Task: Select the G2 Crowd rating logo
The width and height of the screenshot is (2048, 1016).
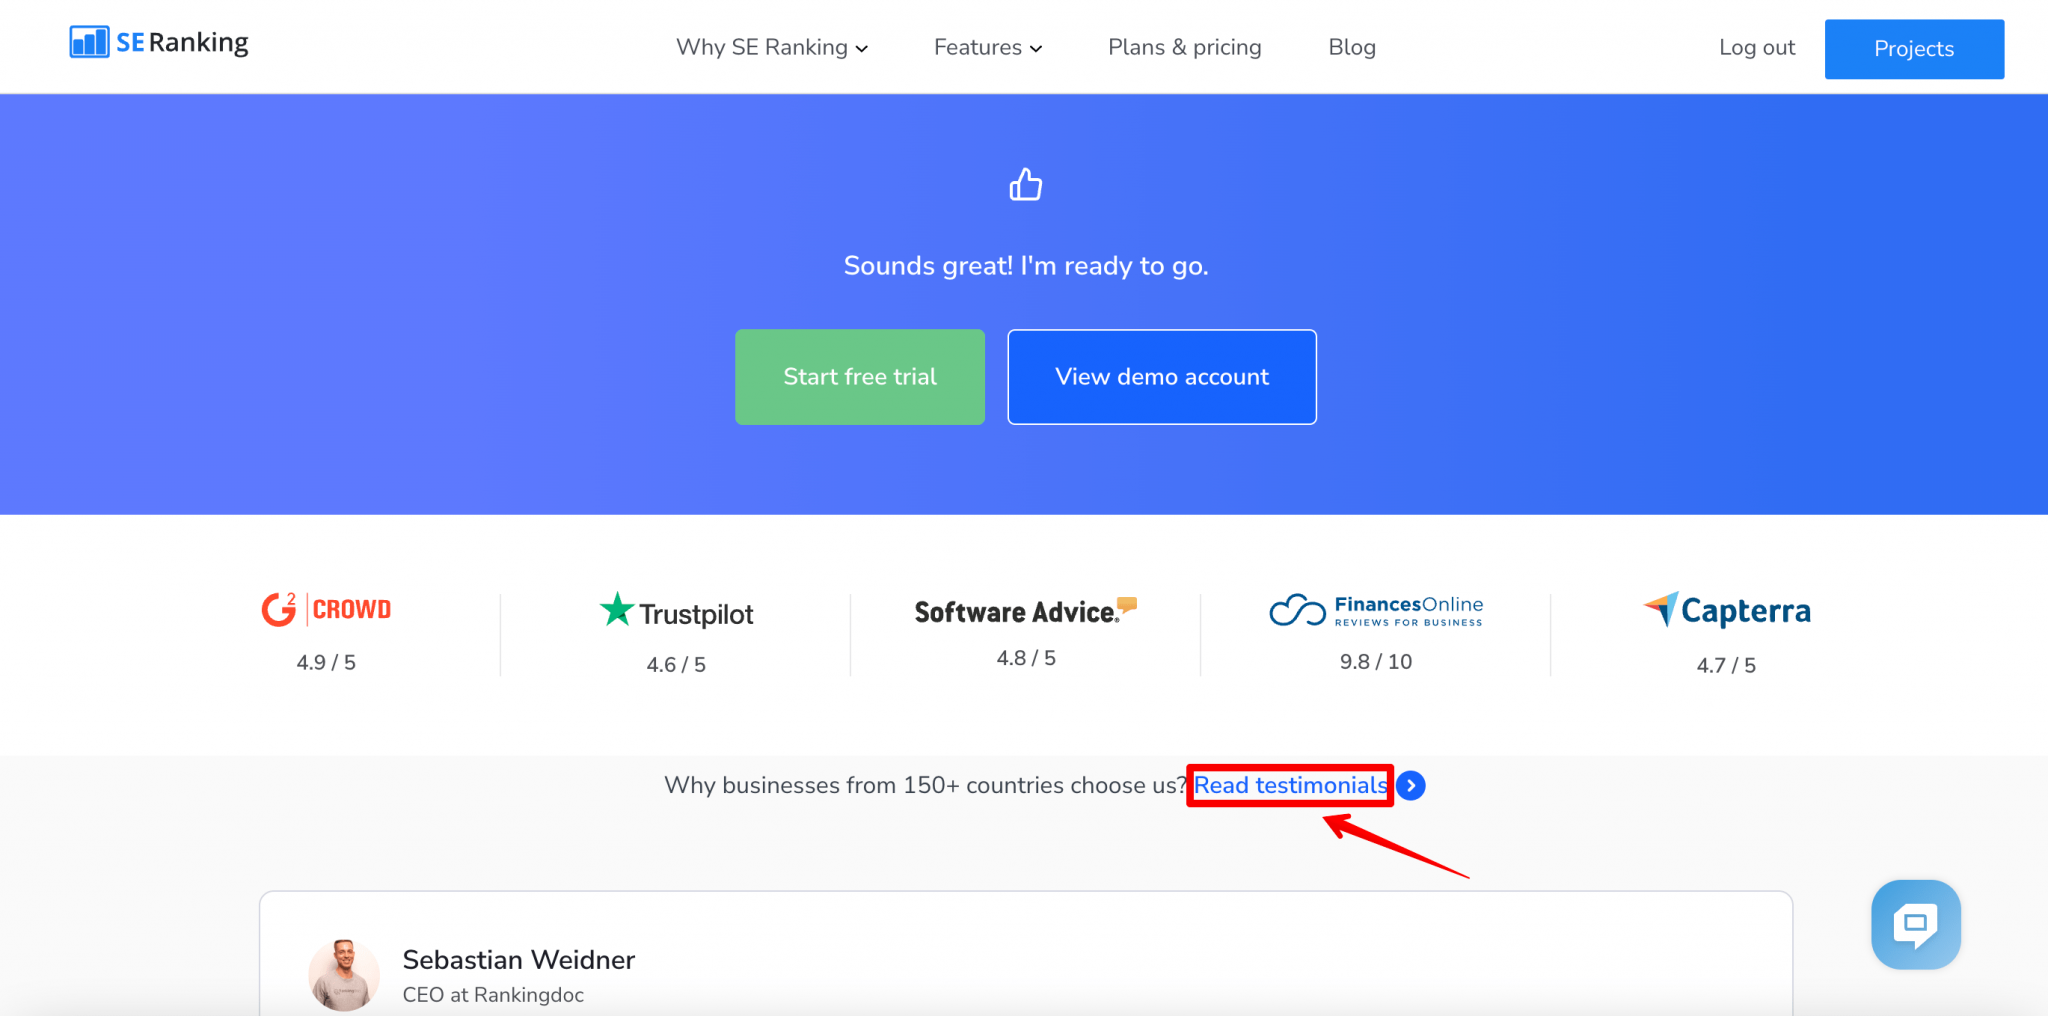Action: (x=325, y=609)
